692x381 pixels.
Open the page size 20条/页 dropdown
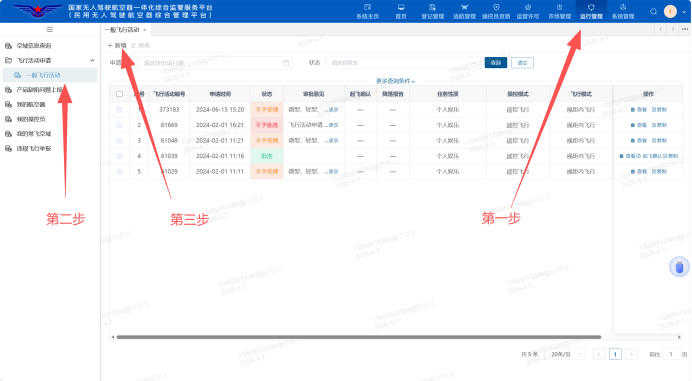coord(566,354)
